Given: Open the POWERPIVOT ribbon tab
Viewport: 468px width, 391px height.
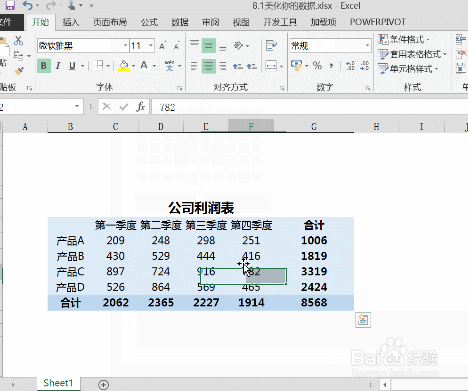Looking at the screenshot, I should [378, 22].
